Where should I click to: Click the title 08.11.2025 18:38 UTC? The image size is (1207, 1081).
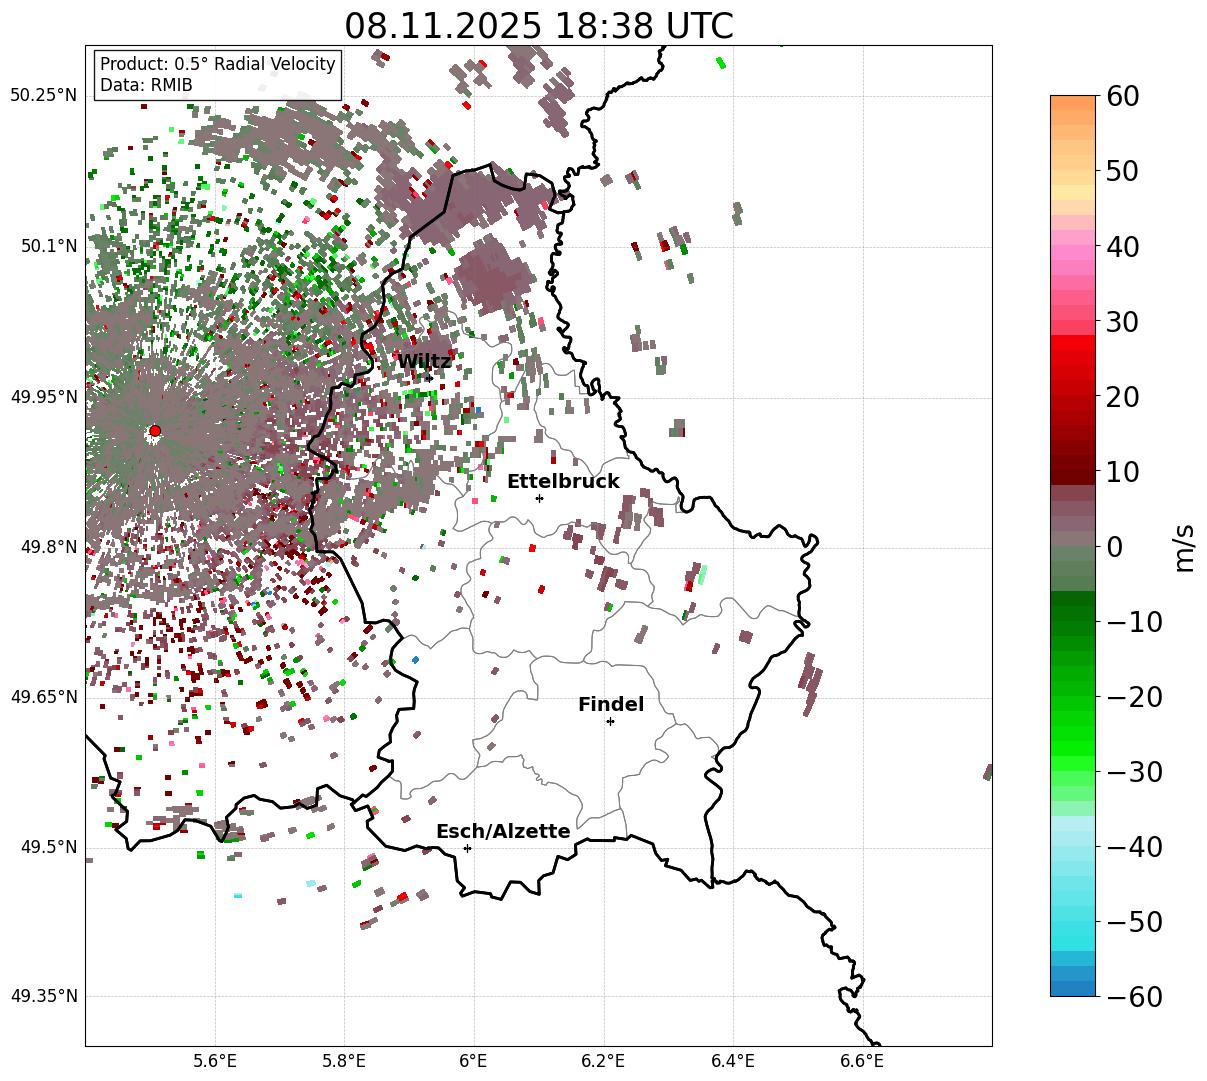539,25
